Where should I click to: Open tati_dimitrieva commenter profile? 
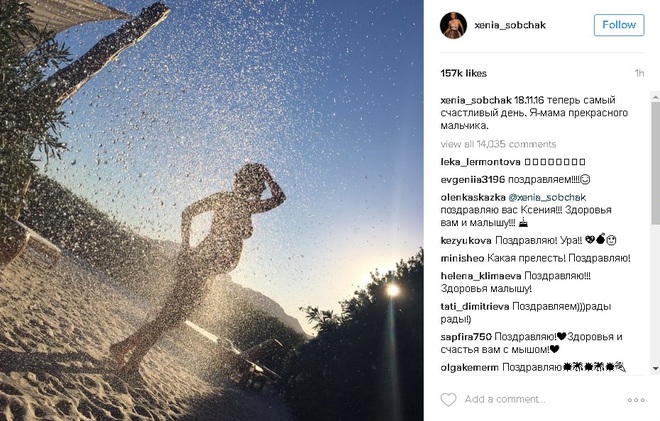pyautogui.click(x=475, y=306)
